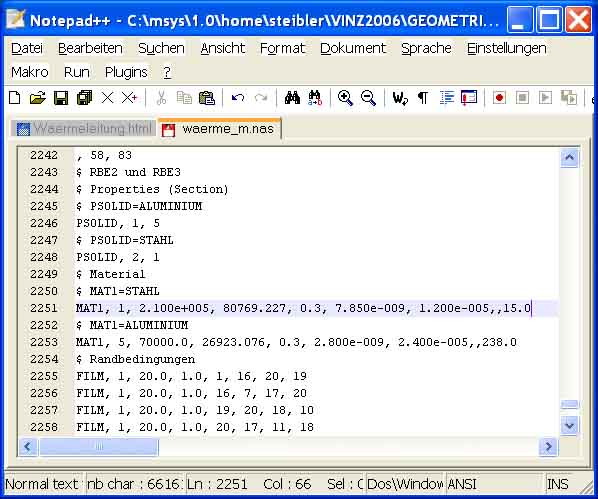The width and height of the screenshot is (598, 499).
Task: Click the Zoom Out magnifier icon
Action: tap(368, 98)
